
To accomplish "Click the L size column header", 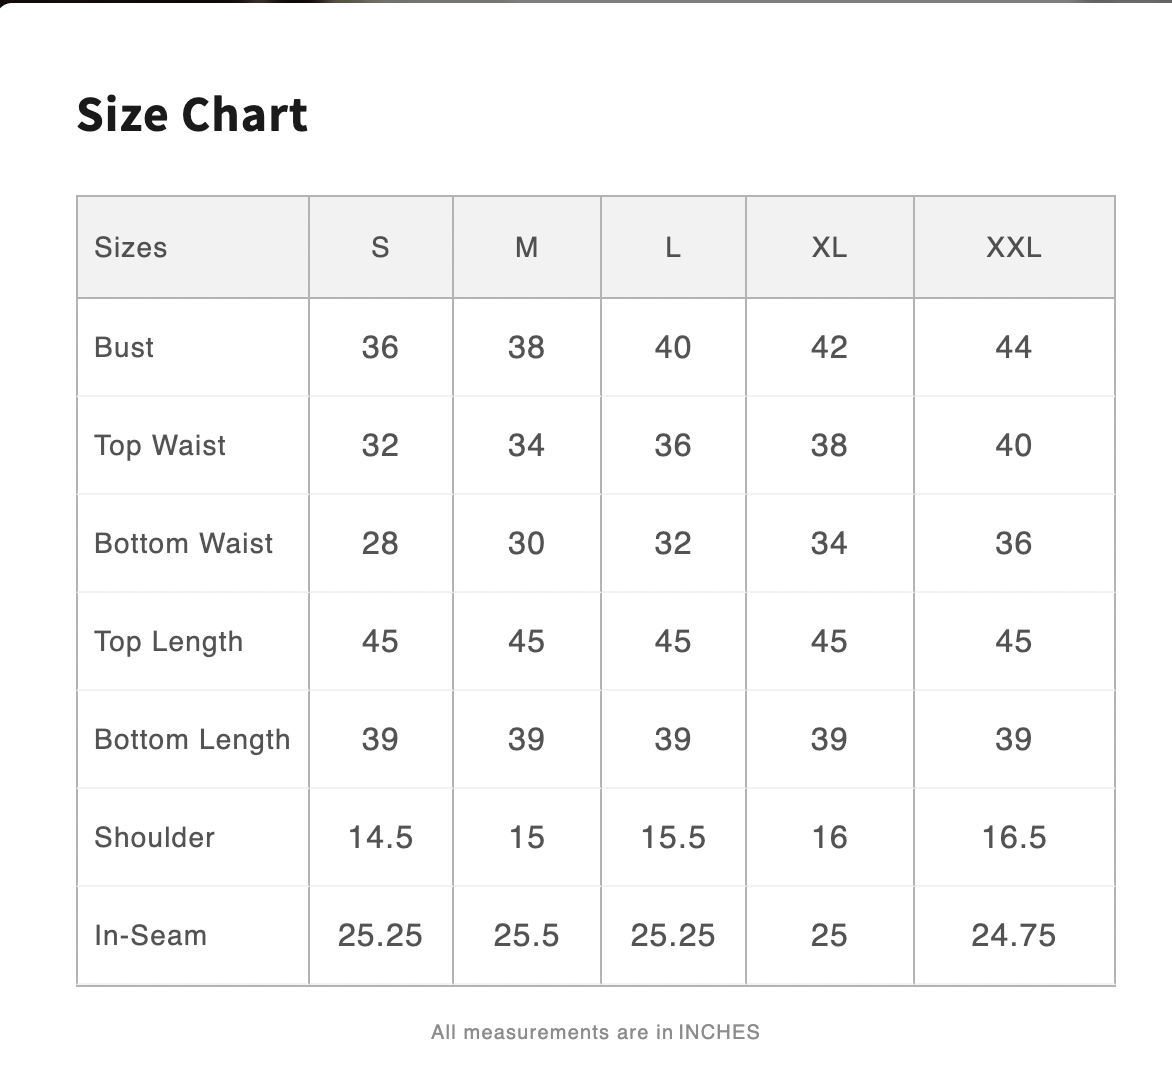I will (x=673, y=247).
